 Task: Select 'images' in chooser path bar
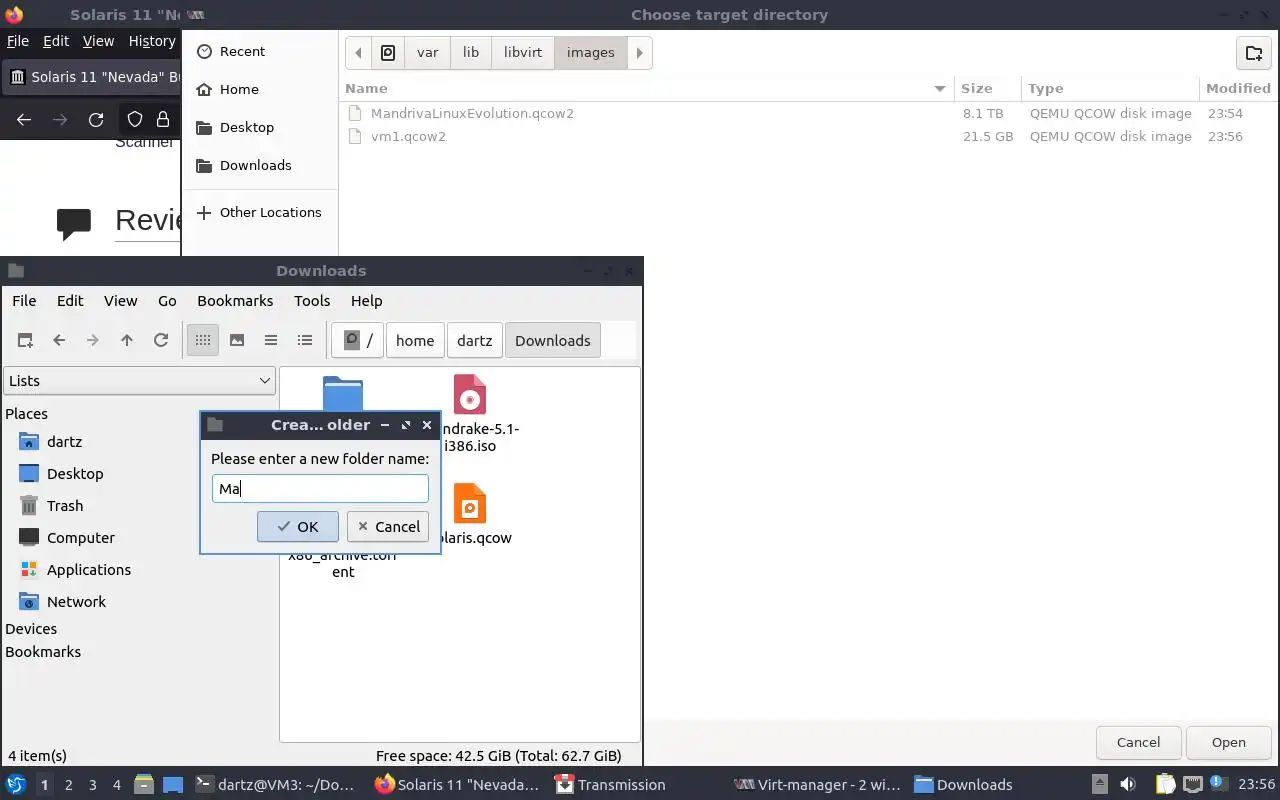[591, 52]
